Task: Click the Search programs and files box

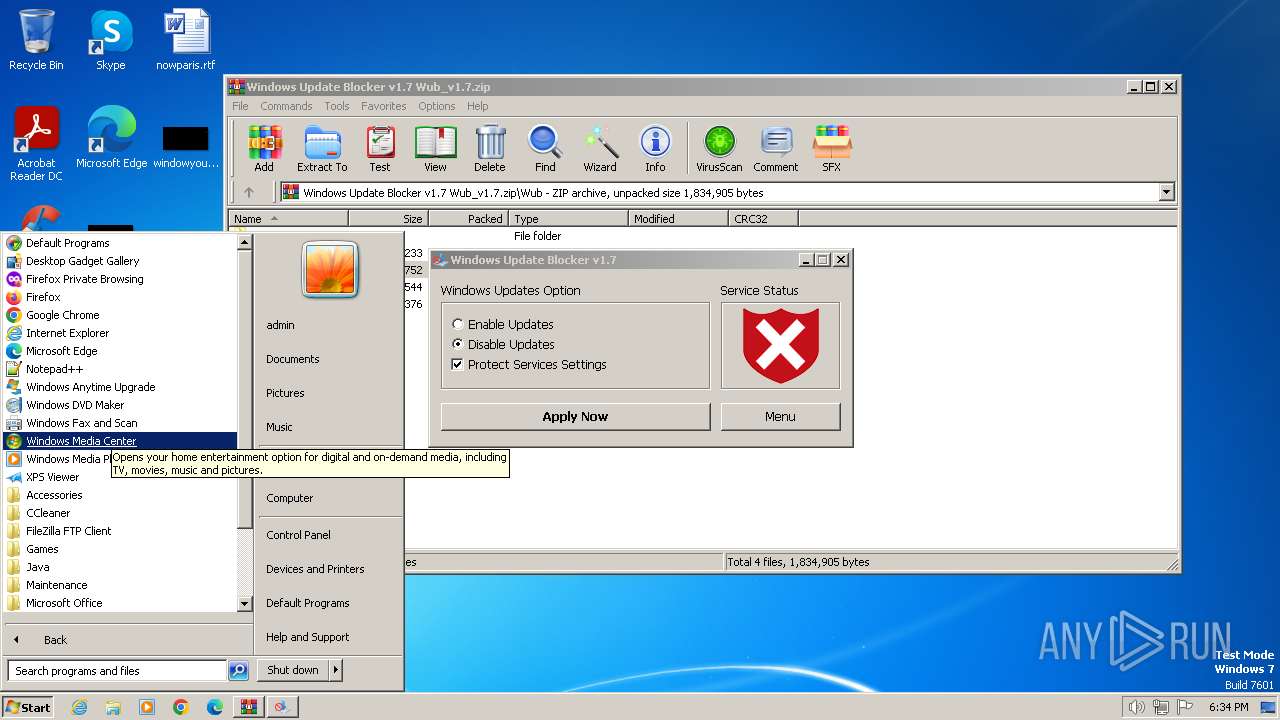Action: [117, 671]
